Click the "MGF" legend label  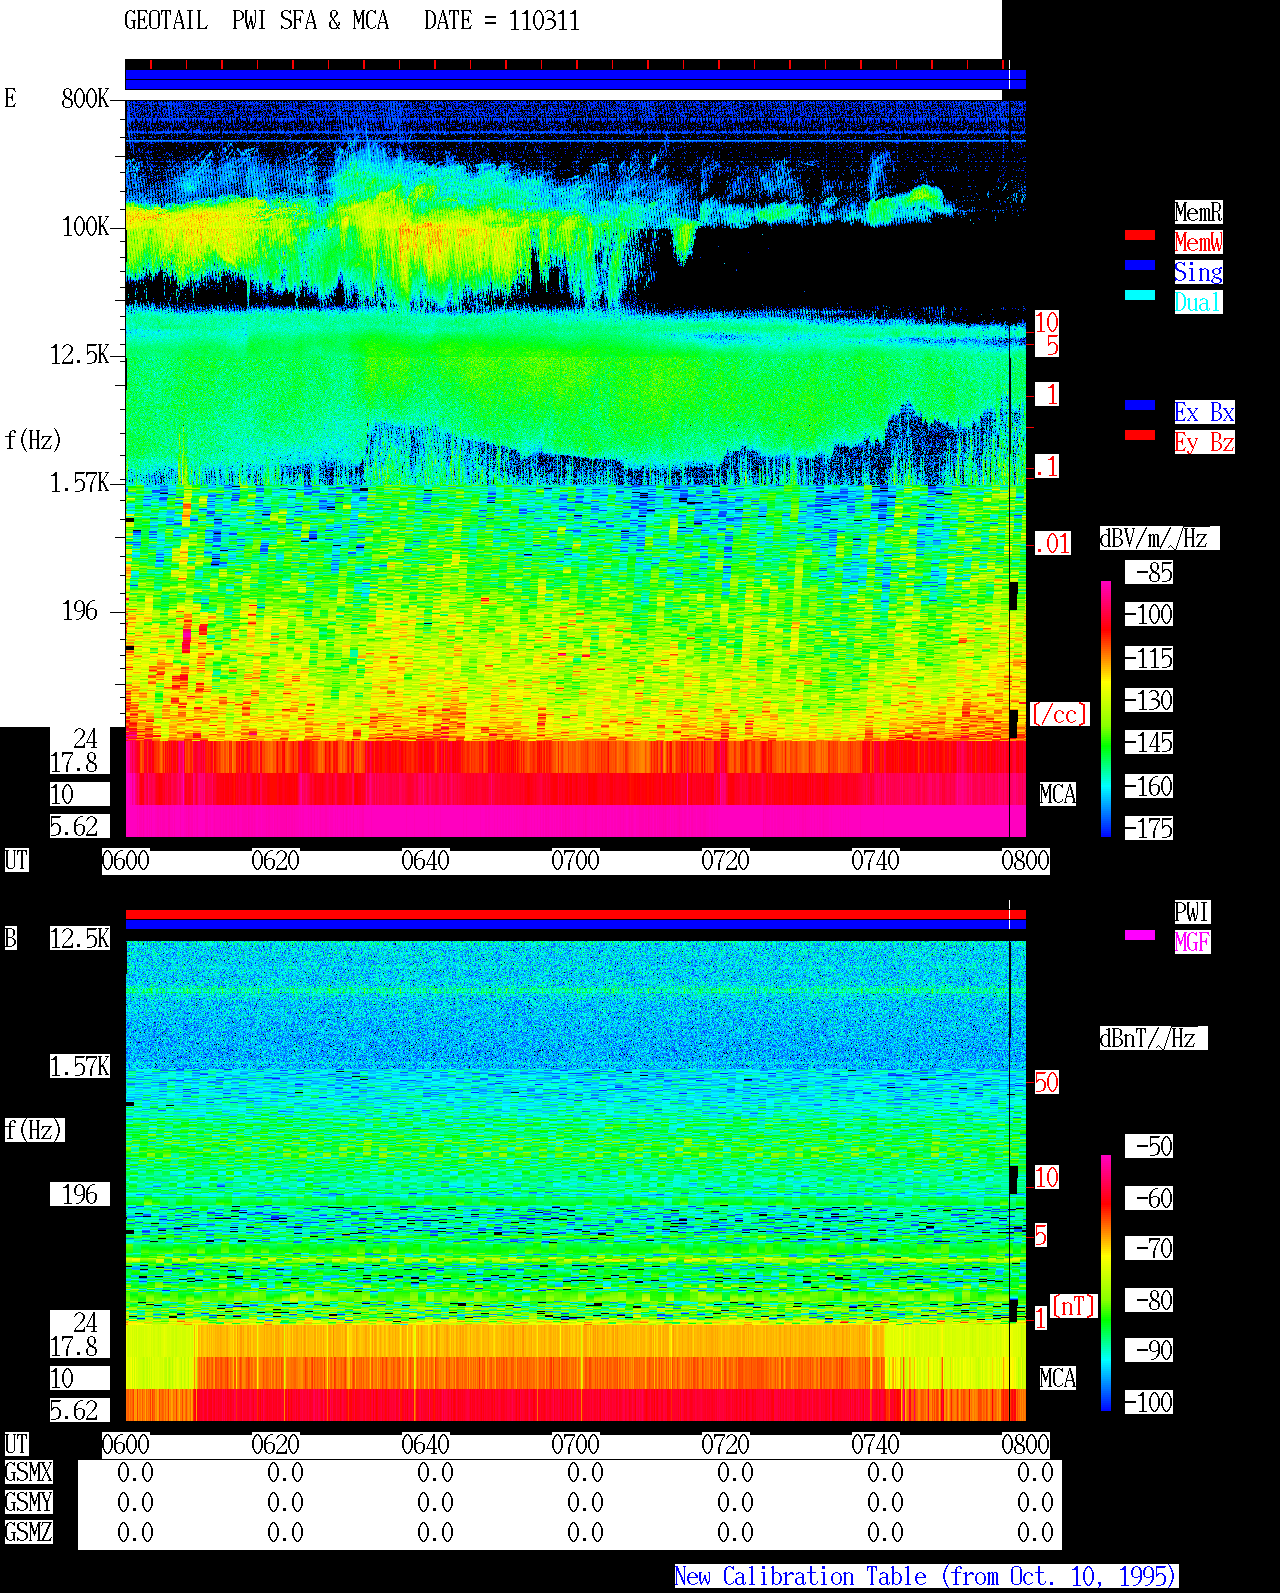1192,942
